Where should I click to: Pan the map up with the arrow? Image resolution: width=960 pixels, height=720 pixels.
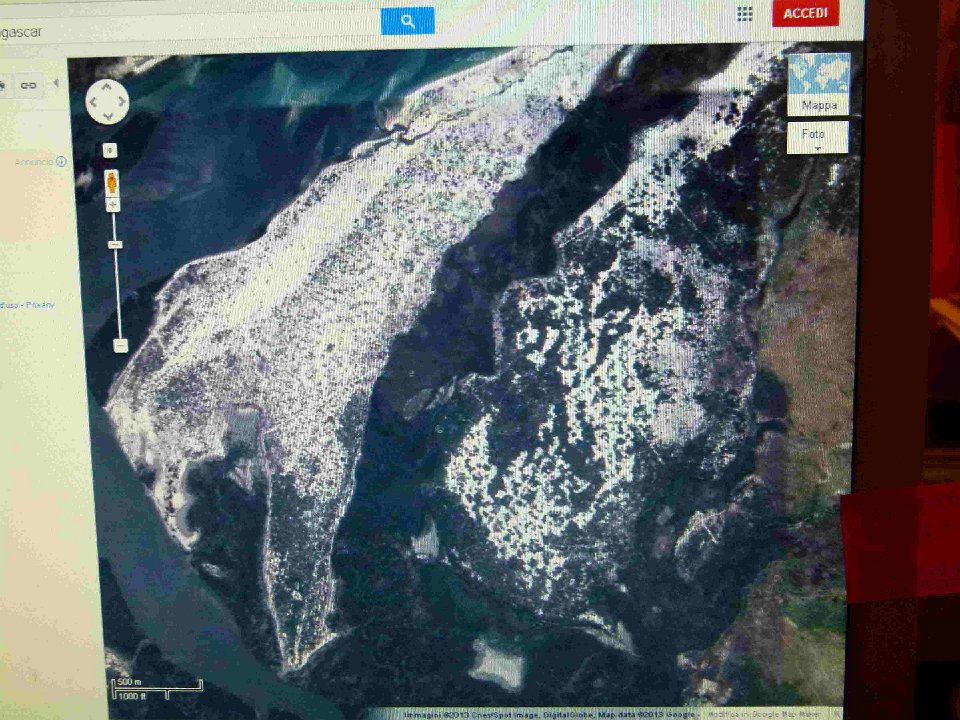(107, 88)
